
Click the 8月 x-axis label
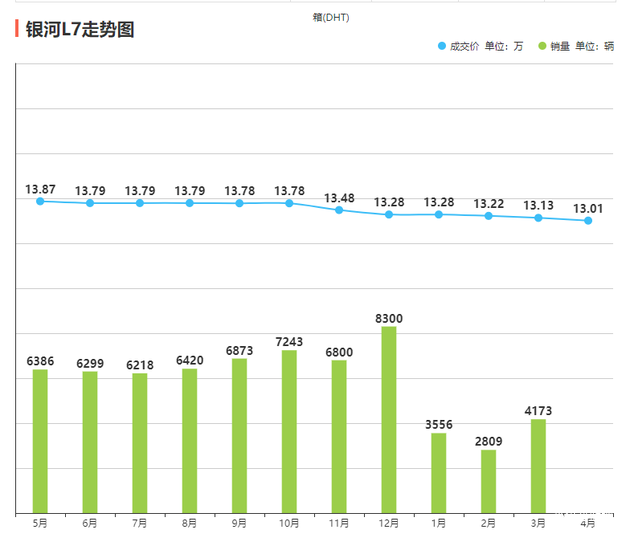189,523
